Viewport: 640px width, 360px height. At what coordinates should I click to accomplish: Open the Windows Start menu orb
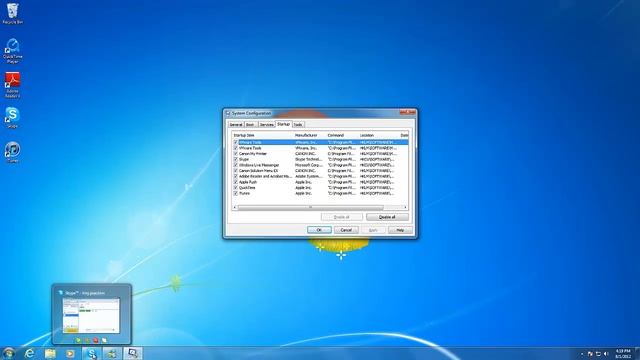9,353
